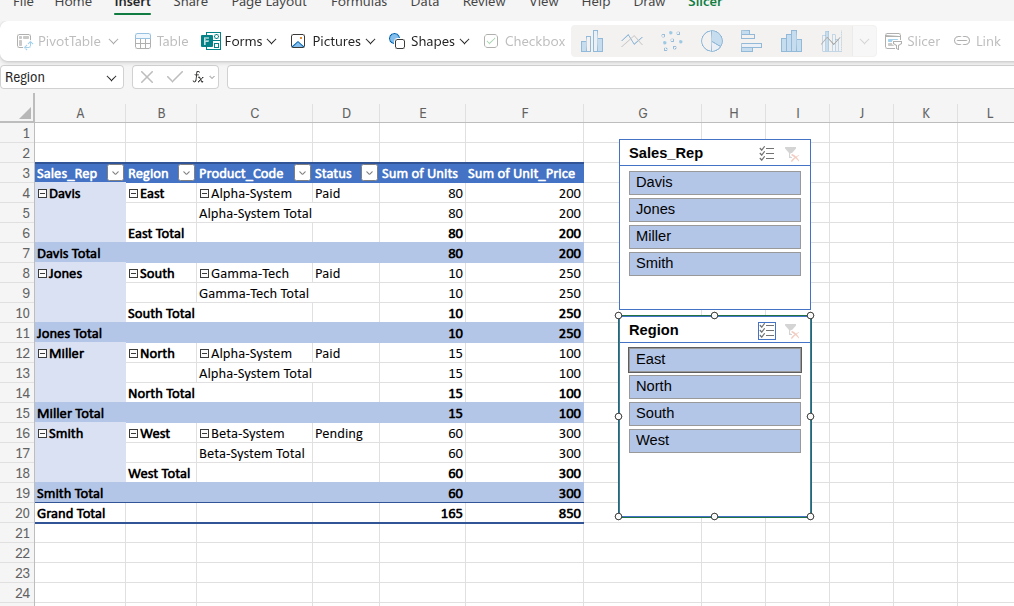The width and height of the screenshot is (1014, 606).
Task: Click the Checkbox insert control
Action: tap(524, 41)
